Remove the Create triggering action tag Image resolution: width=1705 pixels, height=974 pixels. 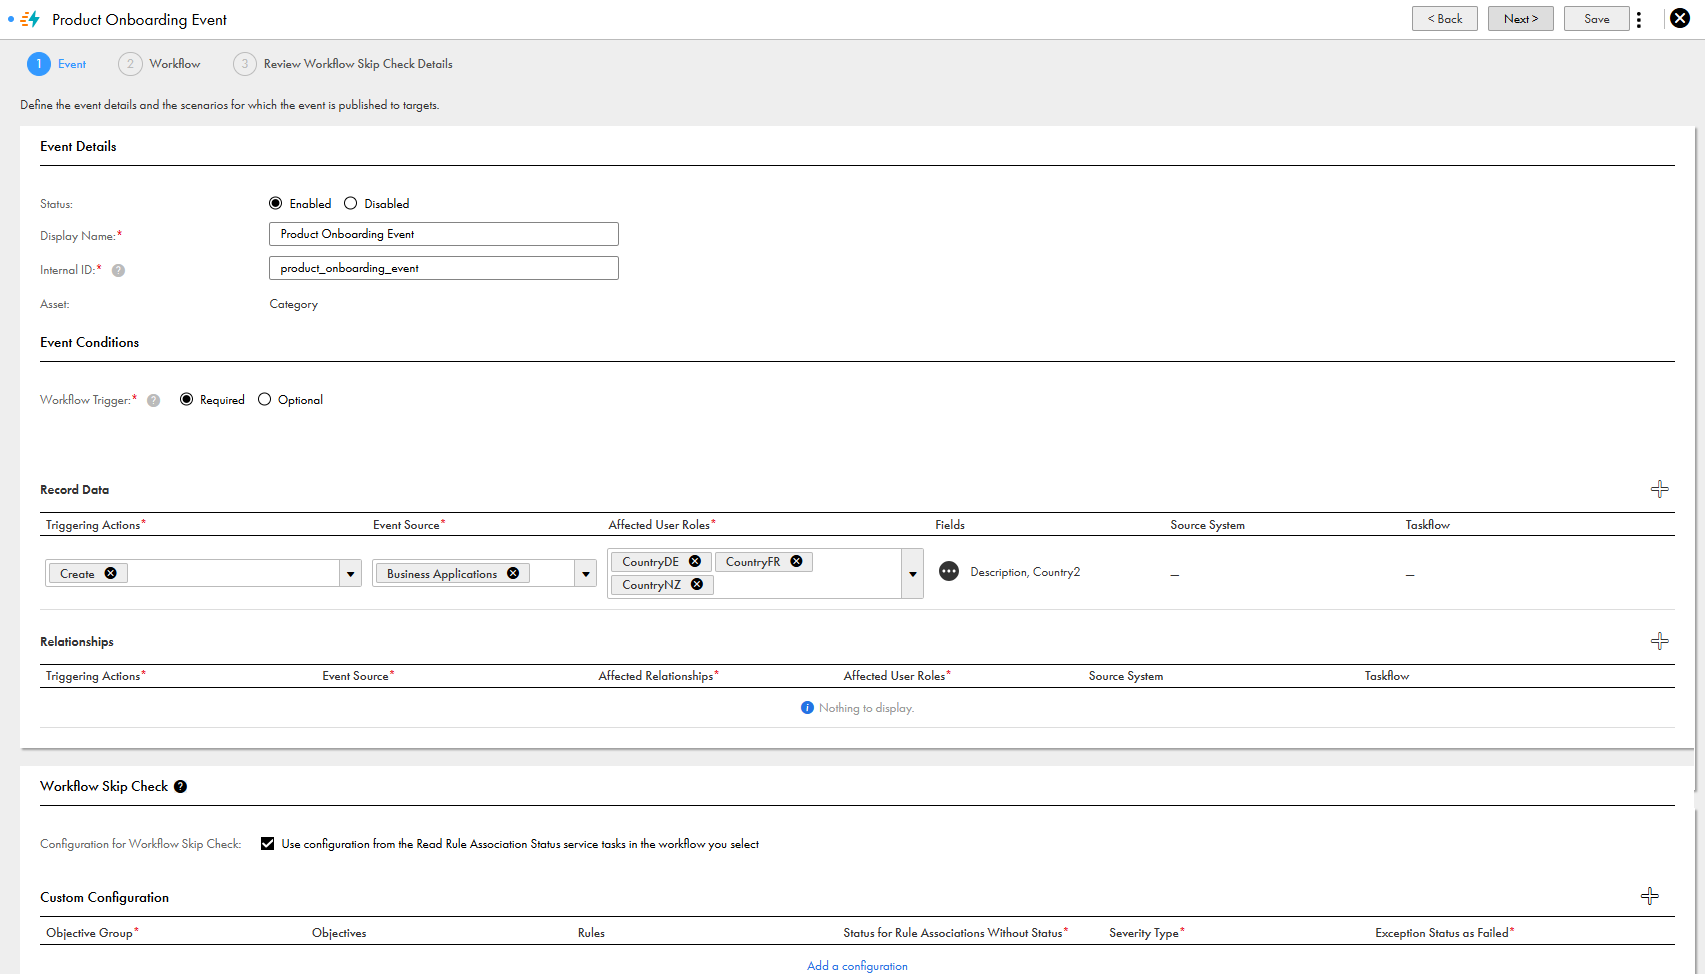point(111,573)
